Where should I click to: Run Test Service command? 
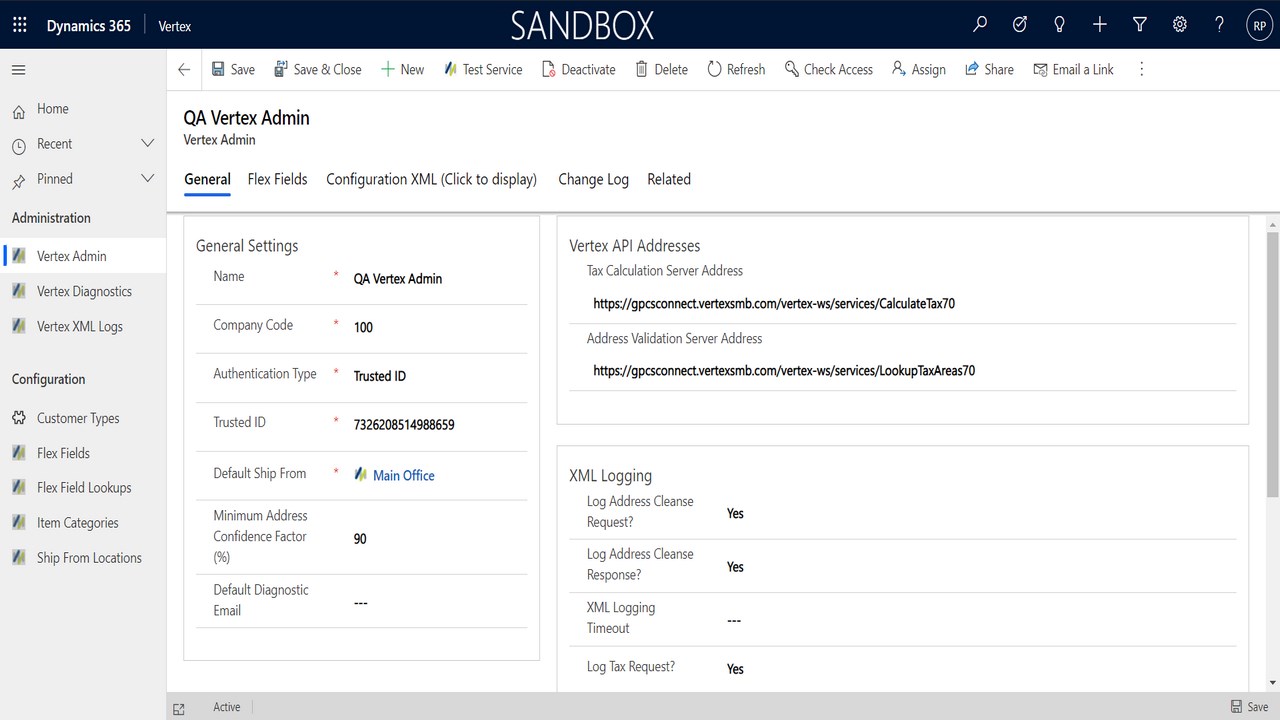tap(483, 70)
